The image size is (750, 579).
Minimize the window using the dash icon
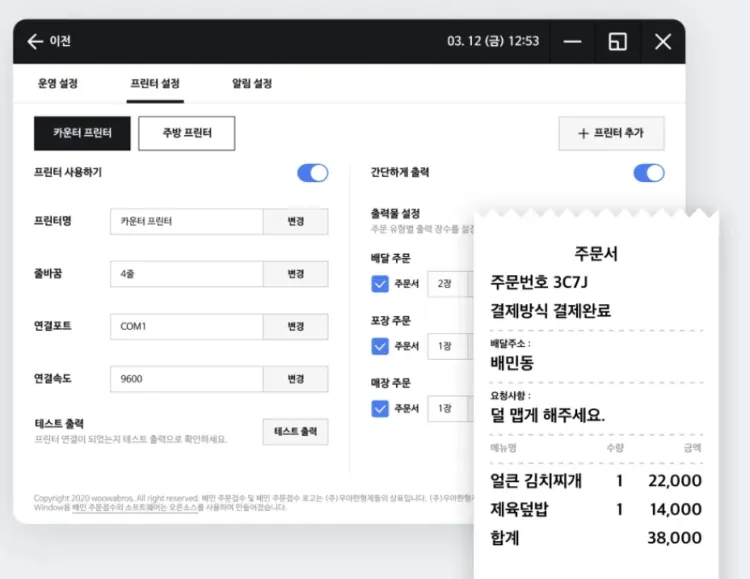572,41
